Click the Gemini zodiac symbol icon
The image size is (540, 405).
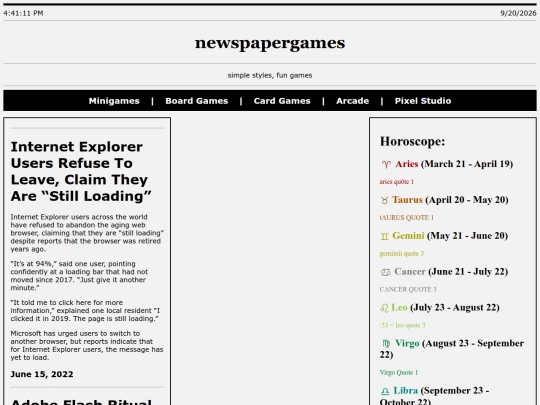[385, 236]
